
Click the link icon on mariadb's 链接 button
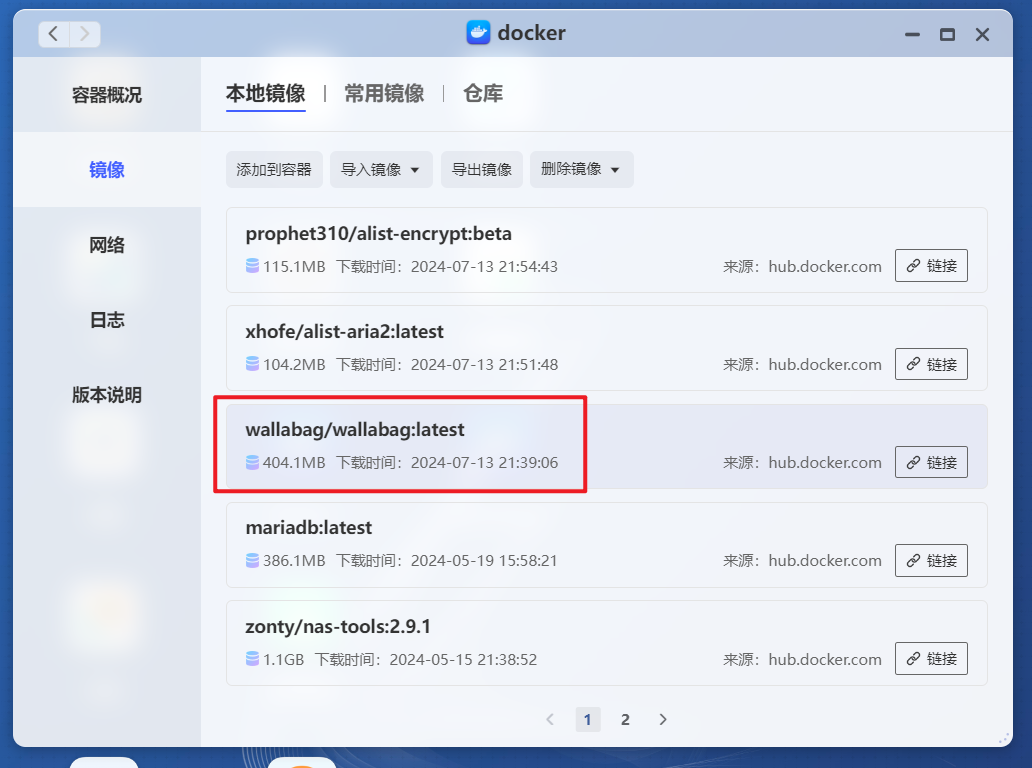913,560
